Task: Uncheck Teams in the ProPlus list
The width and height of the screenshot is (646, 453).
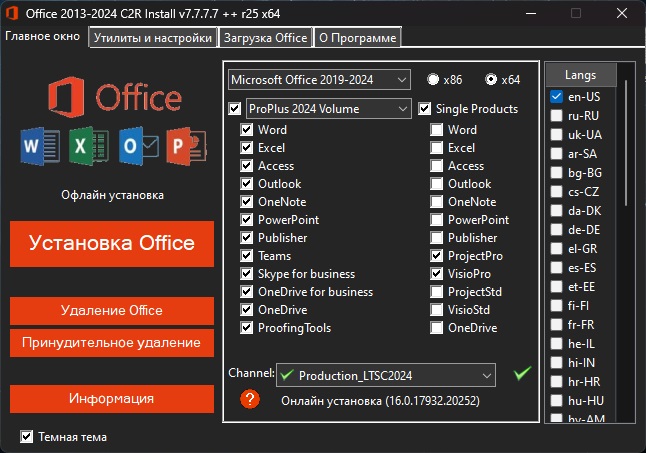Action: pyautogui.click(x=246, y=256)
